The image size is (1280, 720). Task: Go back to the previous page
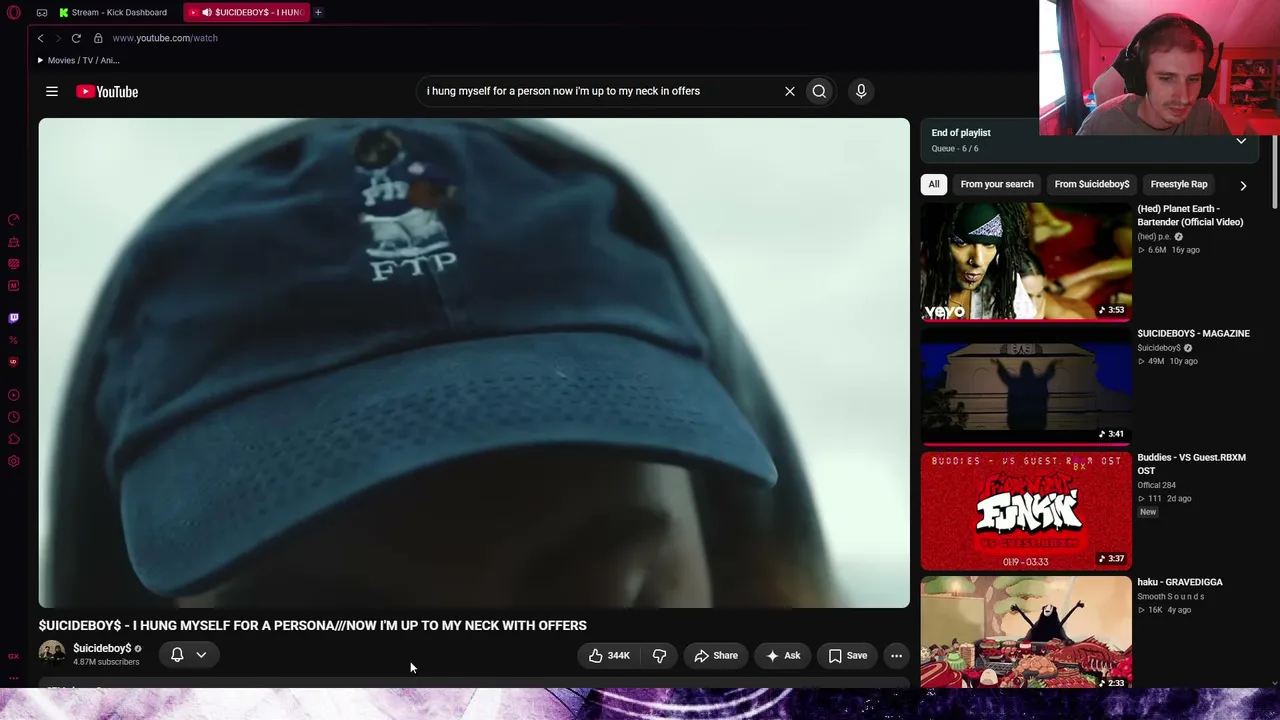coord(41,38)
